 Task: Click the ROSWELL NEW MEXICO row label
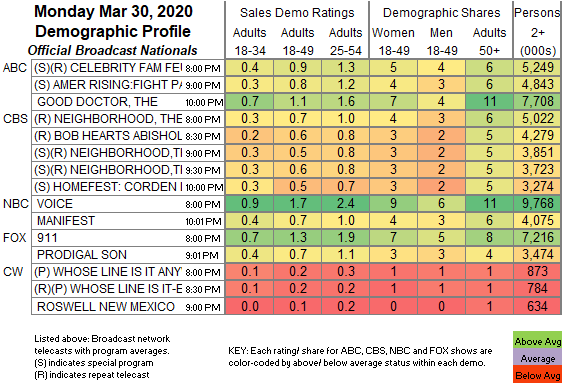(128, 307)
